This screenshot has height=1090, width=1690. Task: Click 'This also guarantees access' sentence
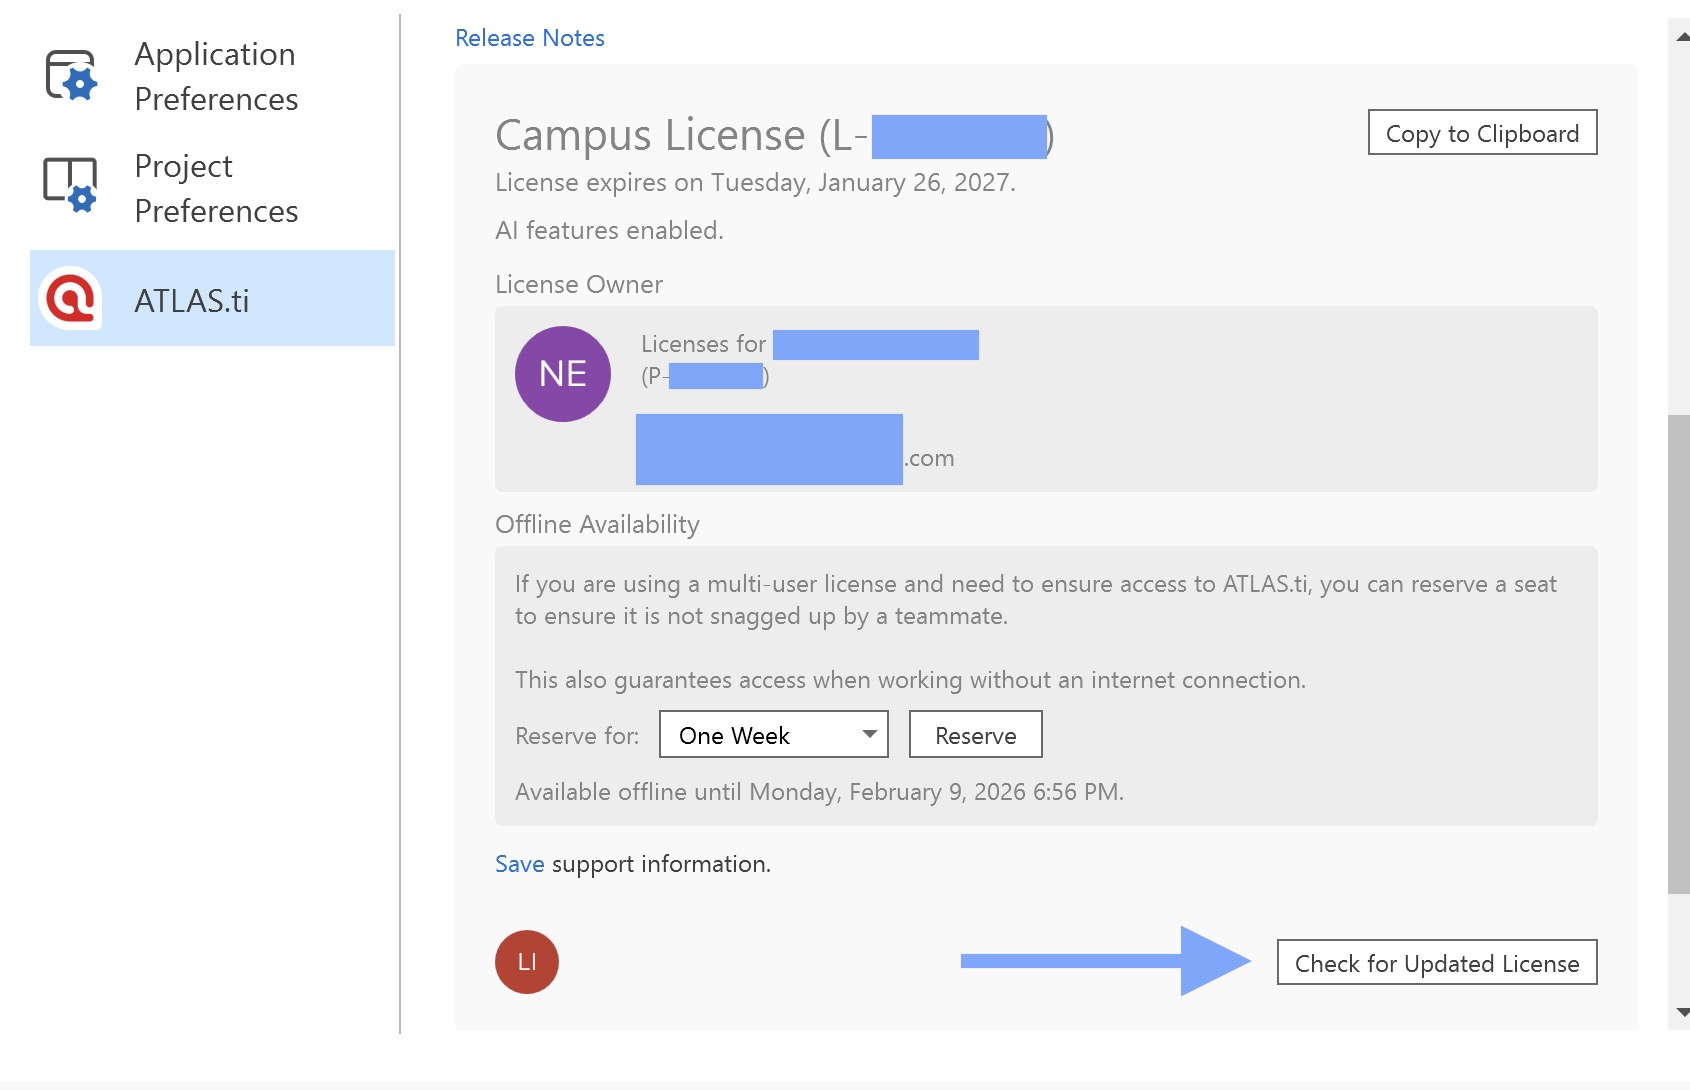tap(910, 680)
